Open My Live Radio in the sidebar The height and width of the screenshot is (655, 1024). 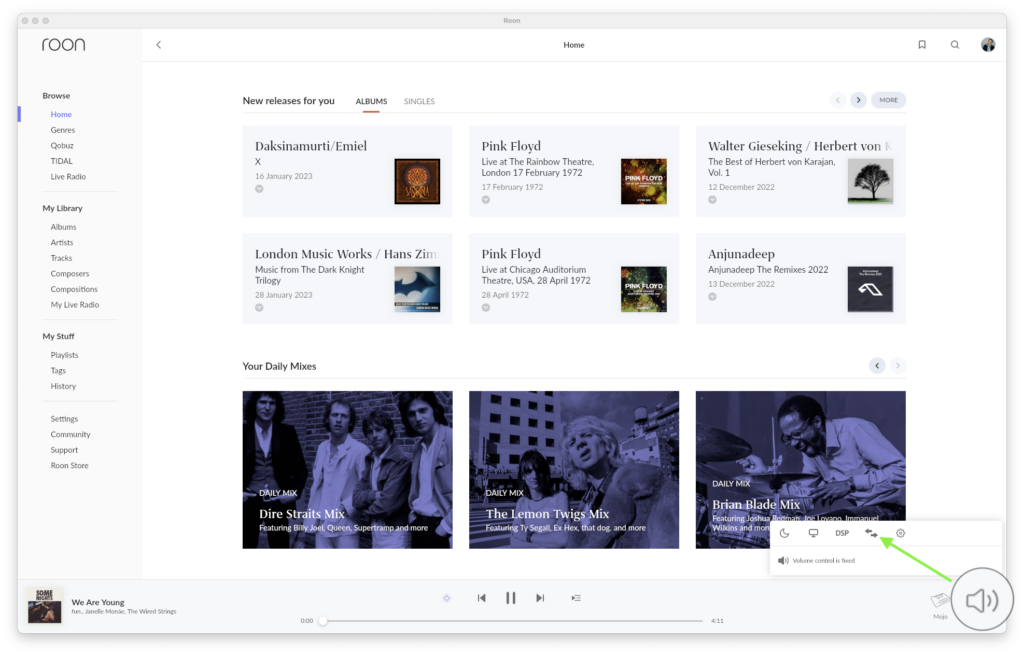[x=75, y=305]
